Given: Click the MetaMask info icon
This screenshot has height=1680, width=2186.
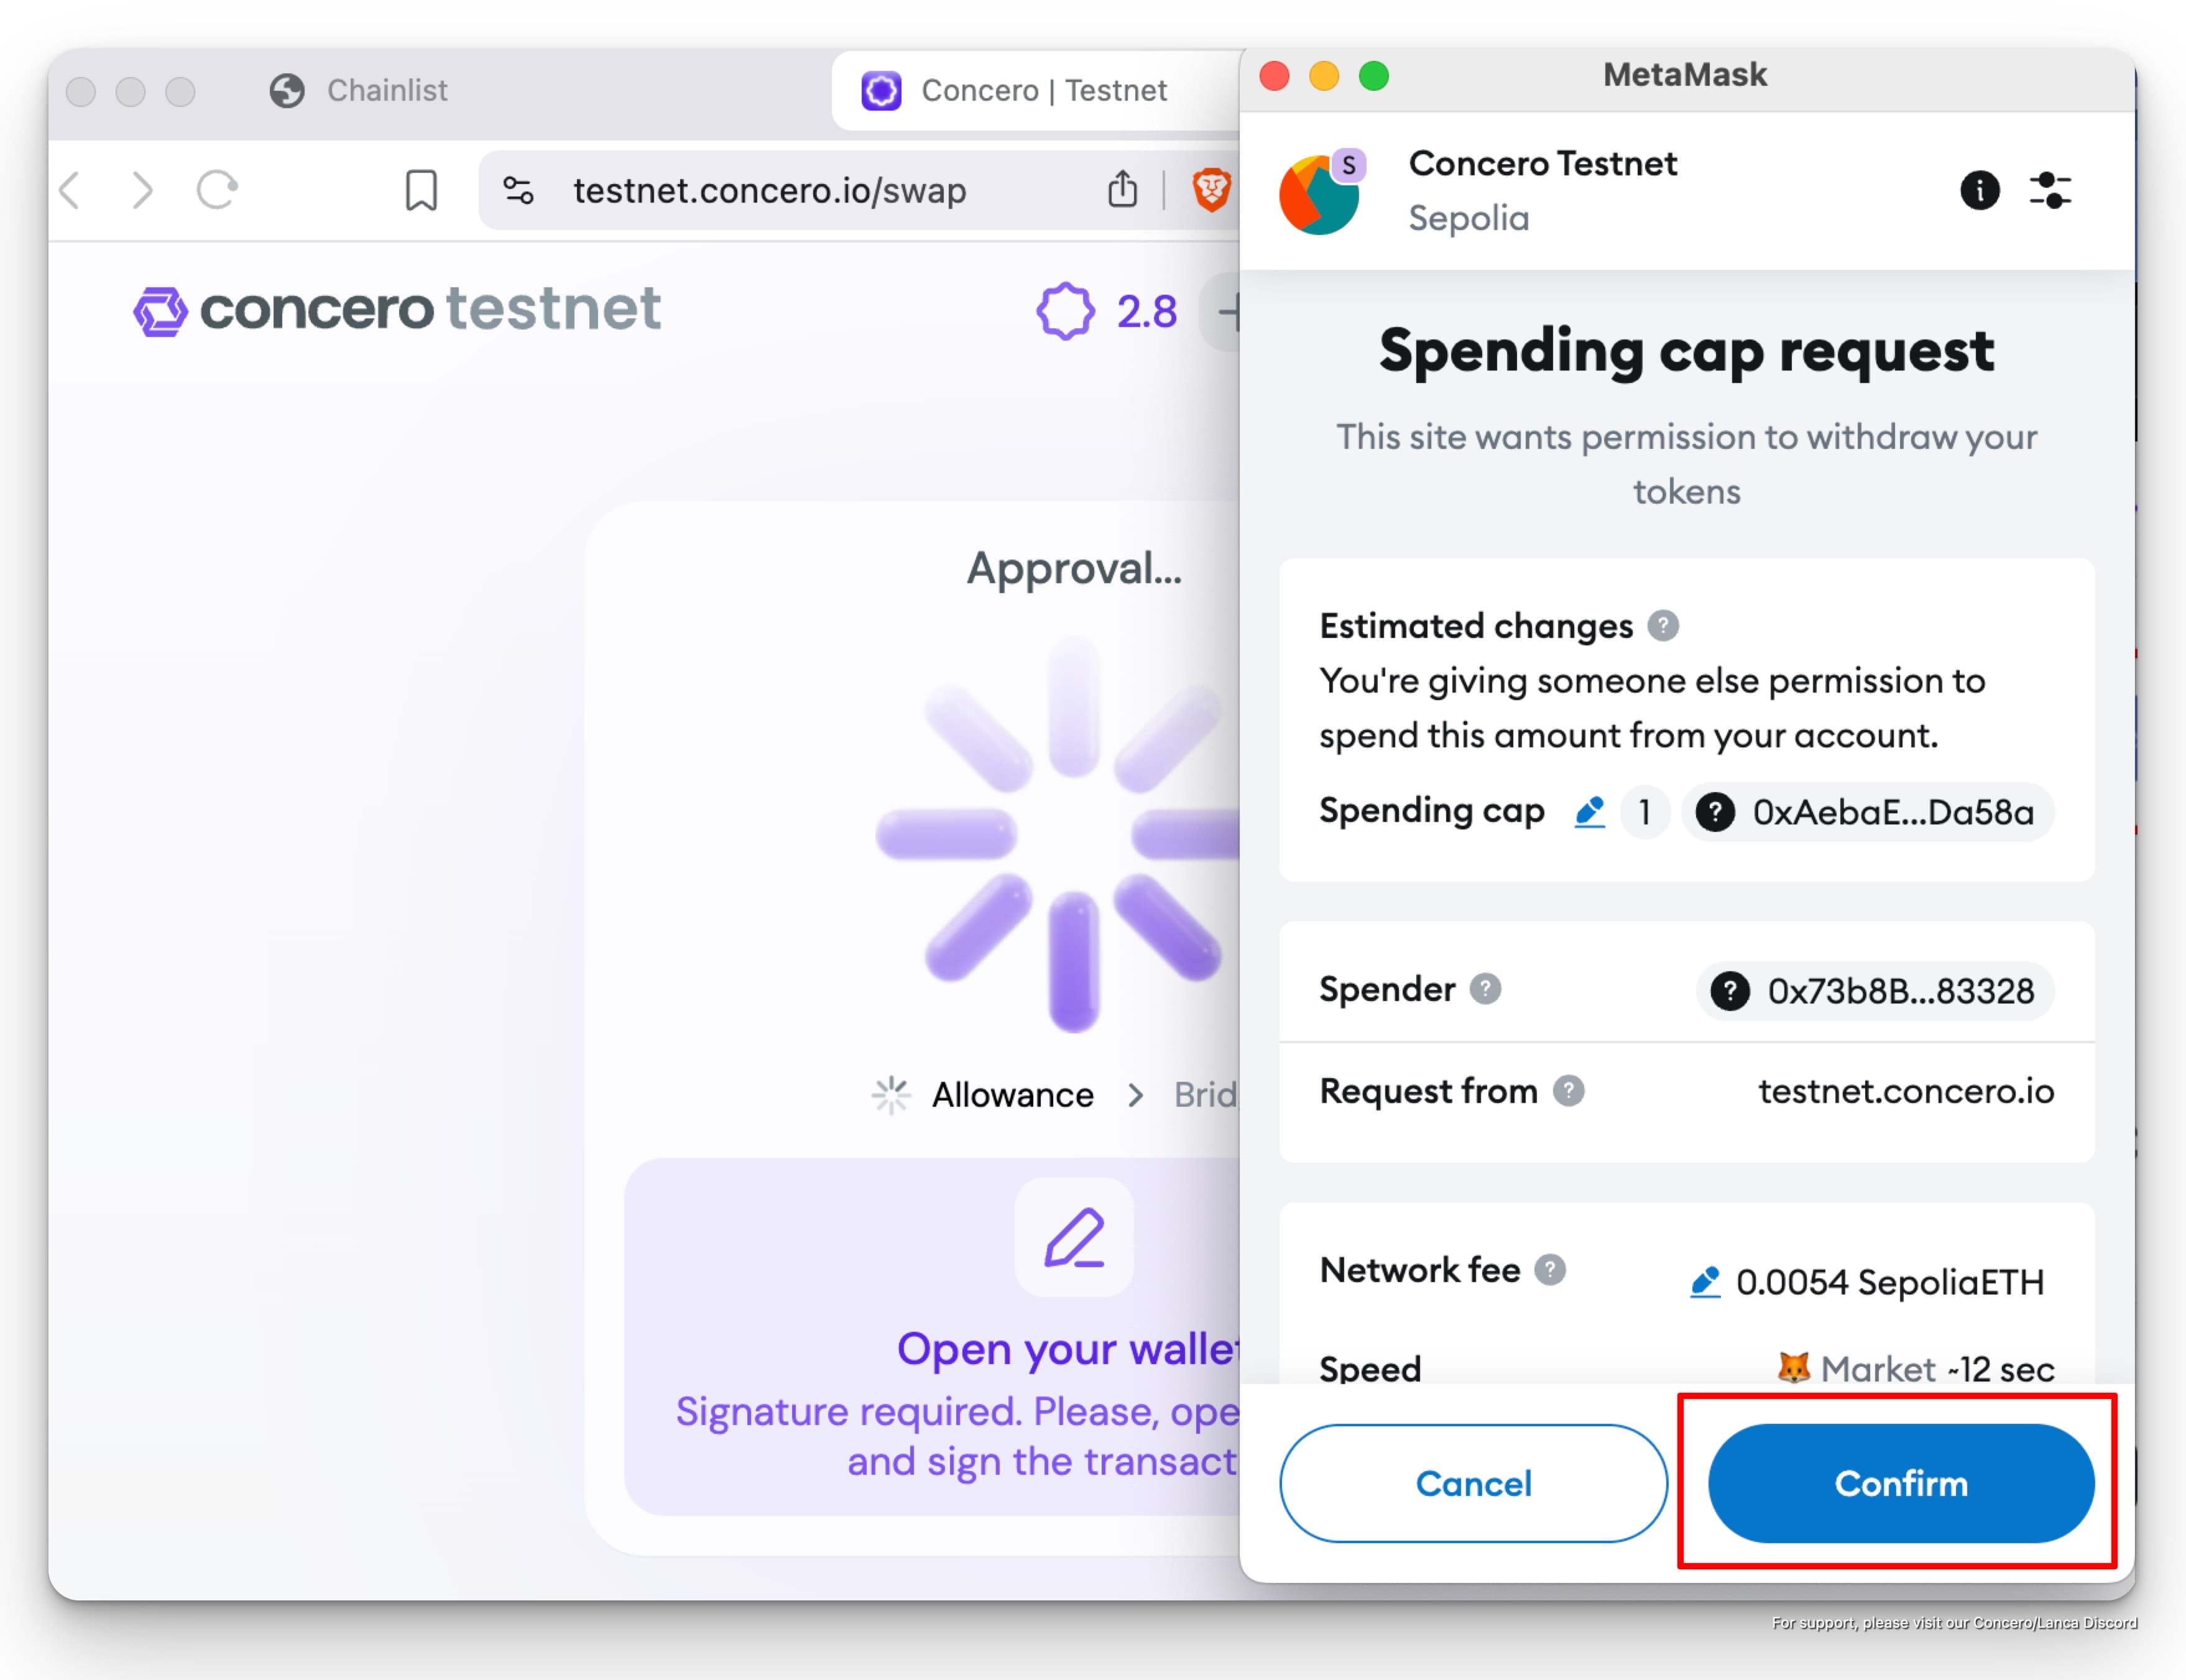Looking at the screenshot, I should [1979, 190].
